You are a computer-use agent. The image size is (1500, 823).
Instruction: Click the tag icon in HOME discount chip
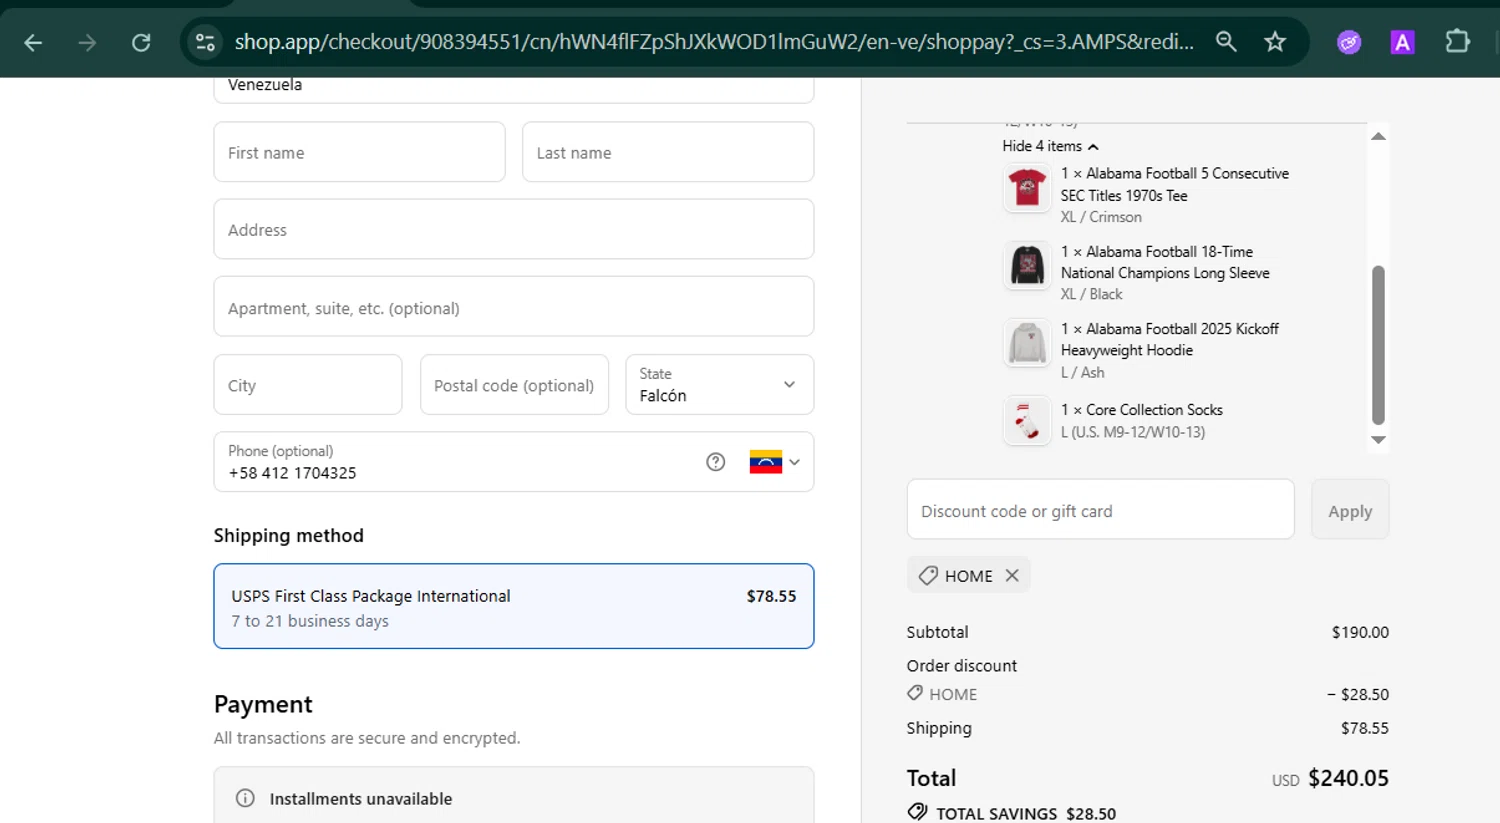[927, 576]
